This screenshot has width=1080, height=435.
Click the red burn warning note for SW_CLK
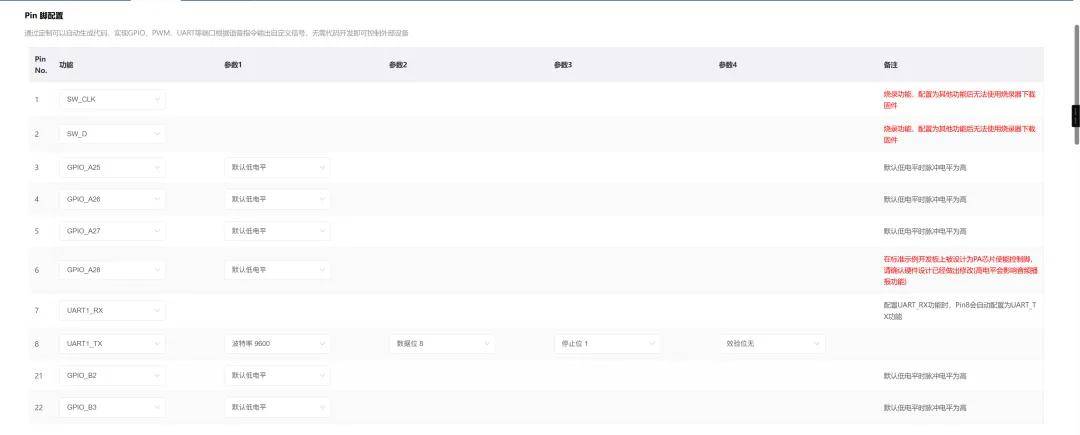tap(959, 99)
